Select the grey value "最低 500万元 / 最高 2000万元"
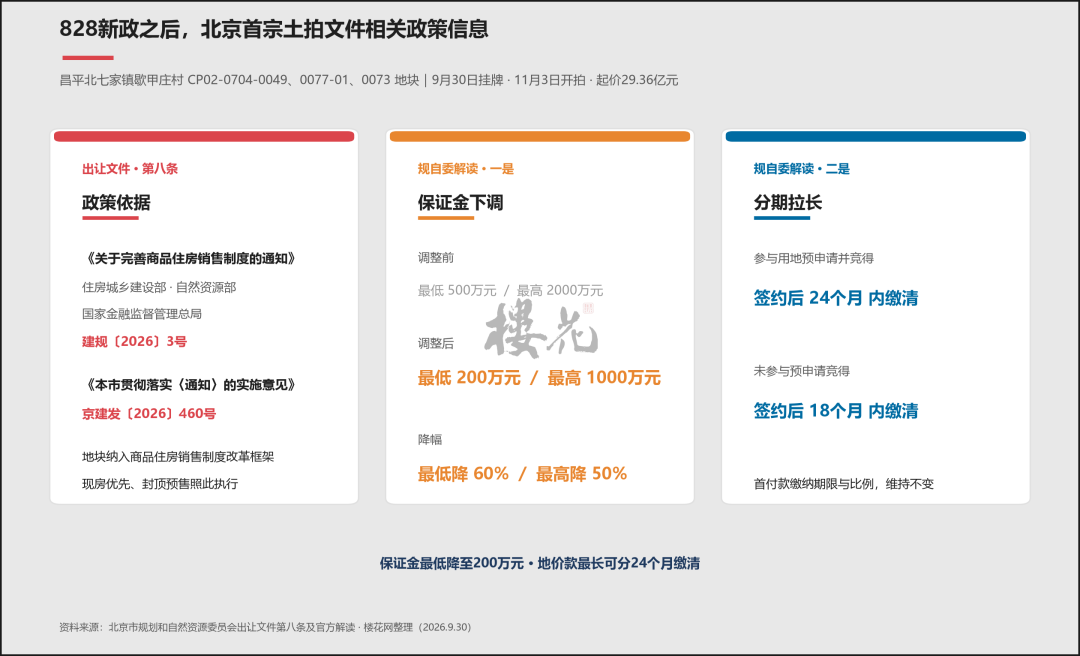The height and width of the screenshot is (656, 1080). point(510,291)
